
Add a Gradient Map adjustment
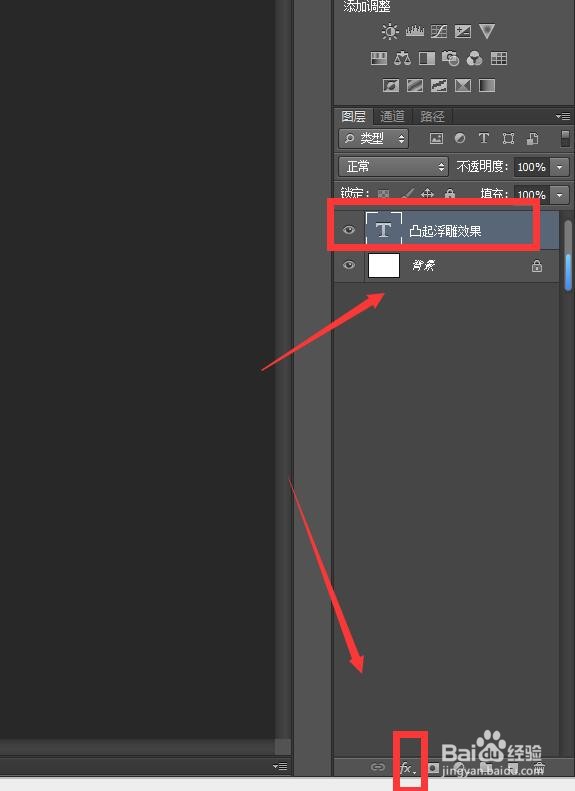[x=487, y=85]
